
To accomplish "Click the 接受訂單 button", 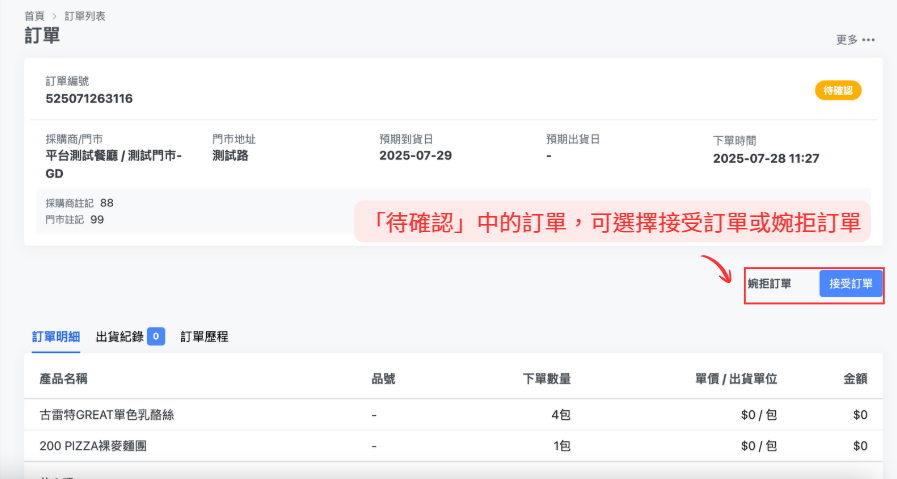I will 851,284.
